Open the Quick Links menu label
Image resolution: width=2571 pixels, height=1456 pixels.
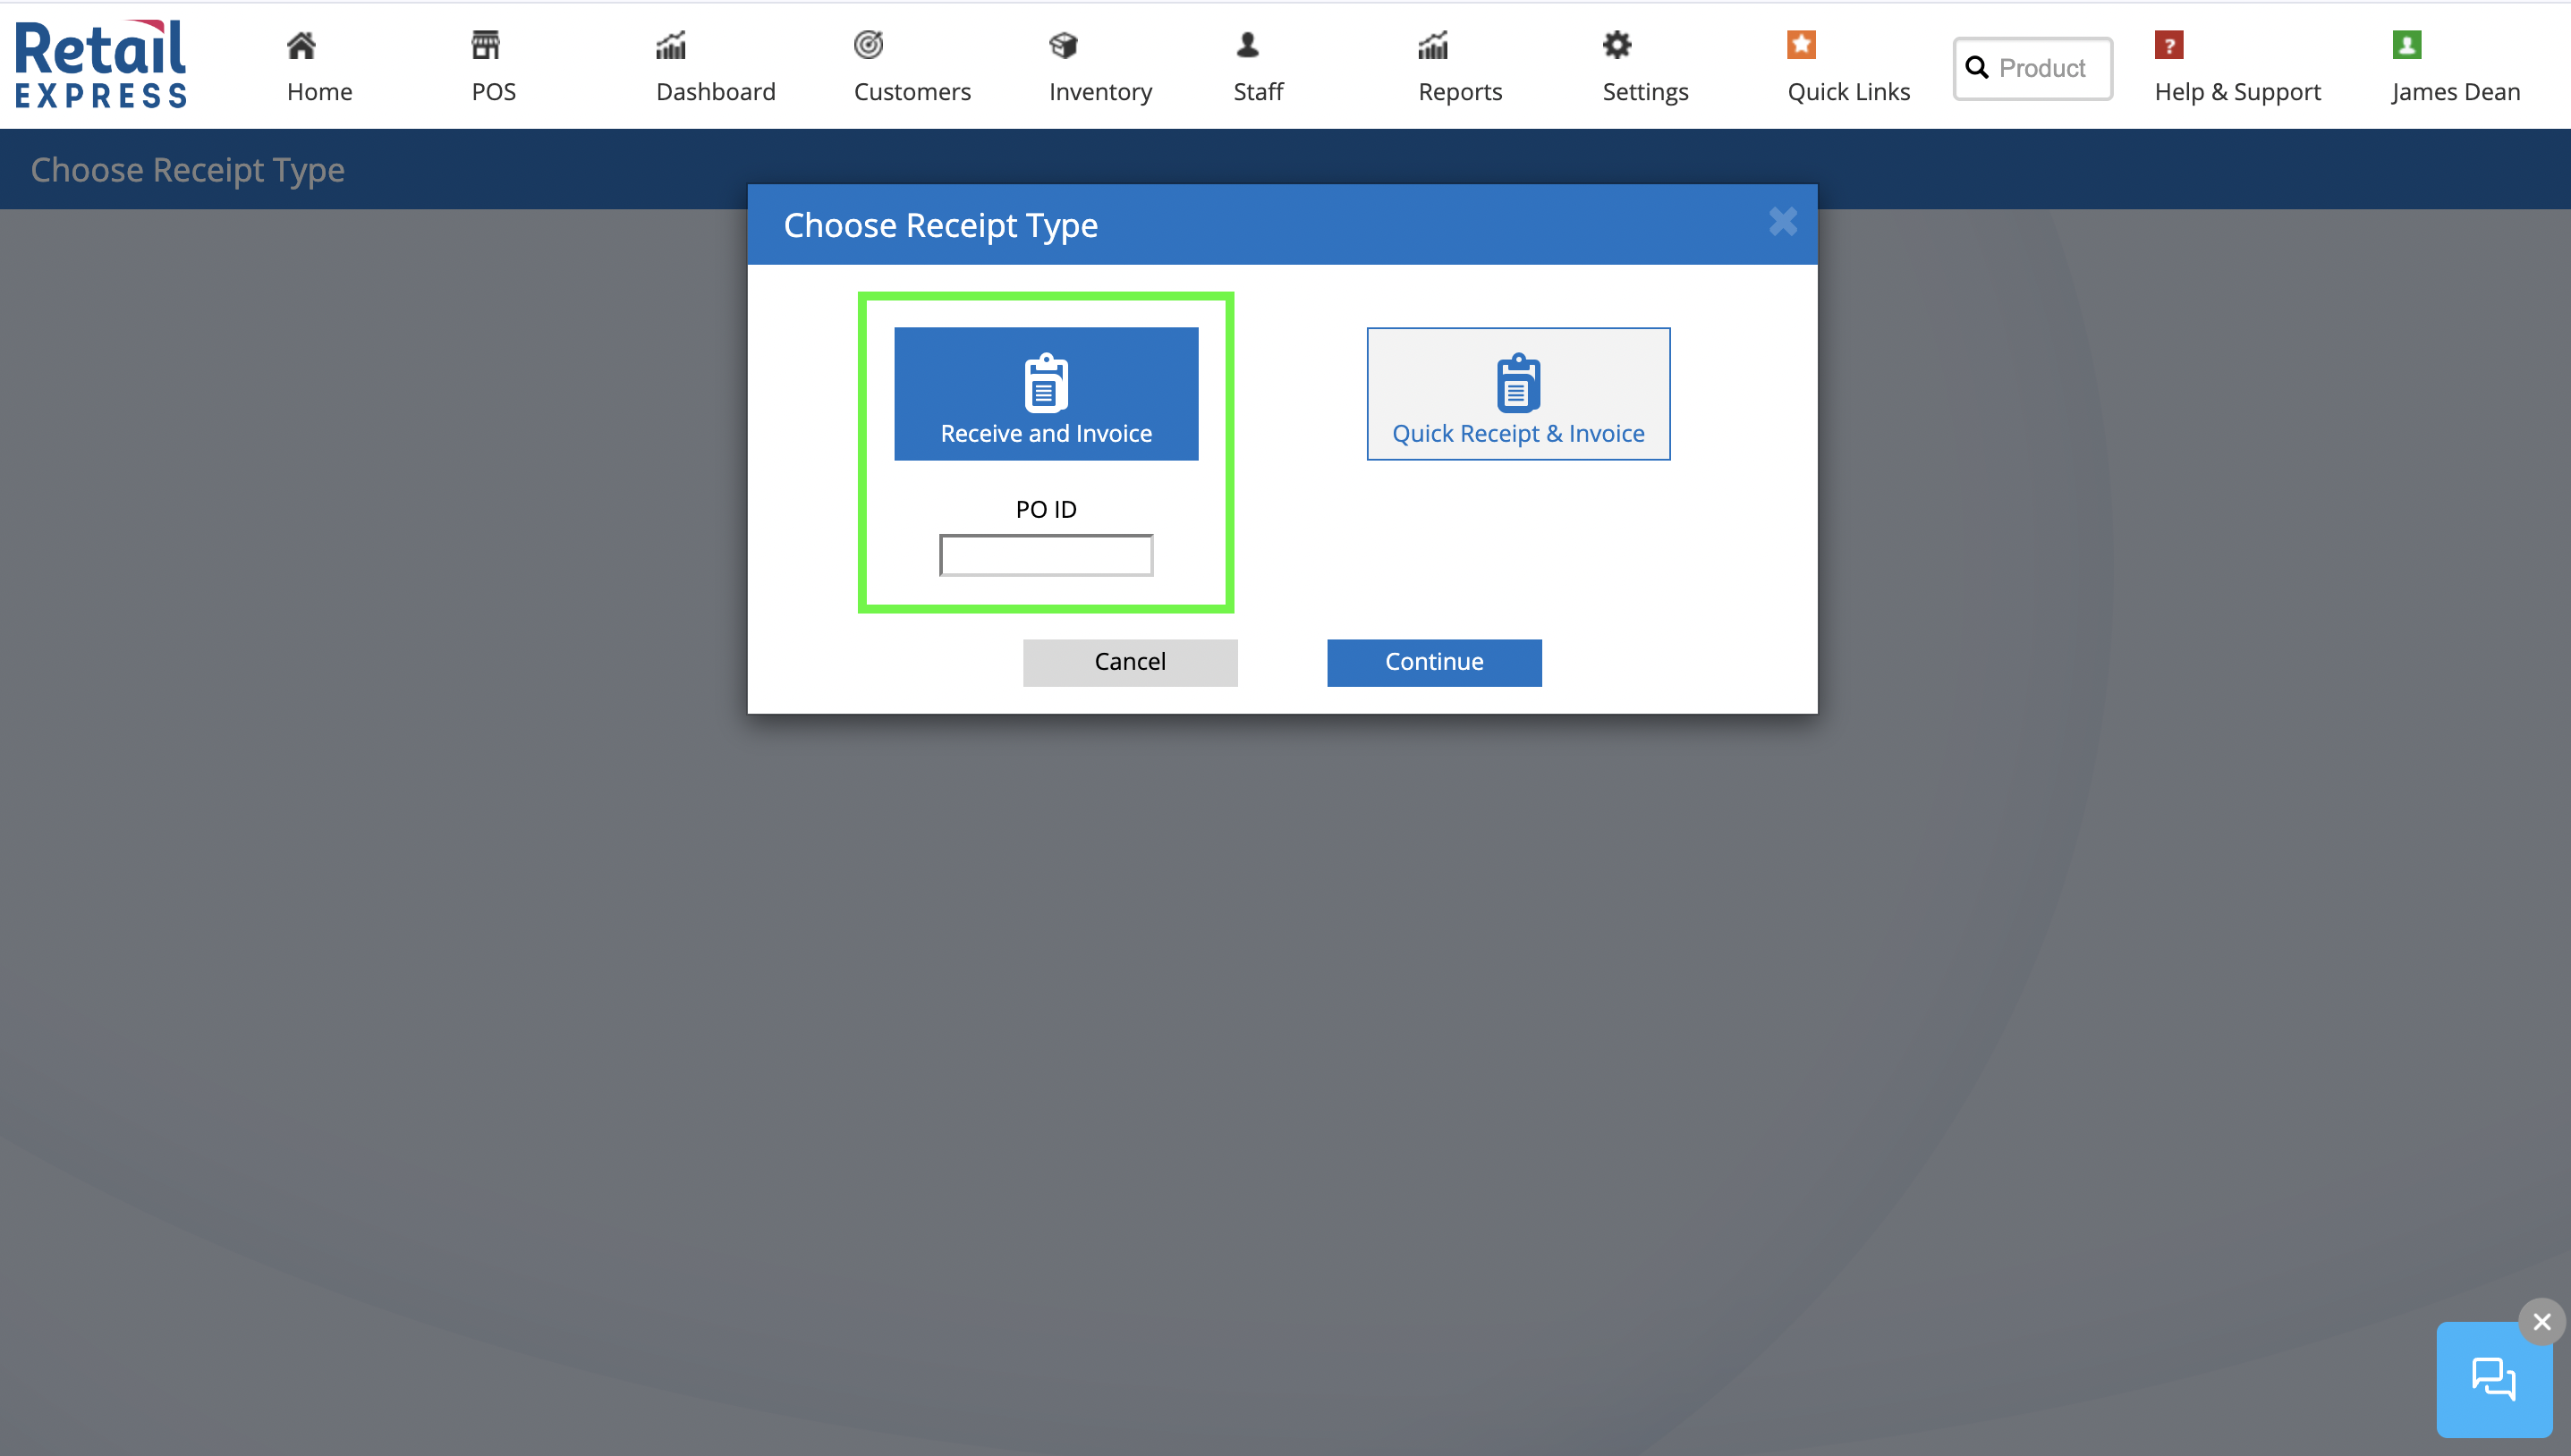1848,92
